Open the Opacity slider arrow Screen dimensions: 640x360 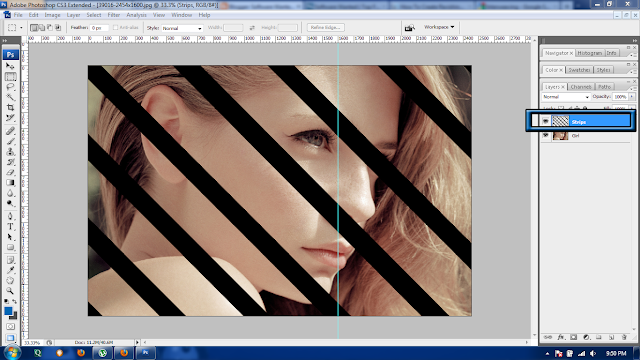pos(632,97)
